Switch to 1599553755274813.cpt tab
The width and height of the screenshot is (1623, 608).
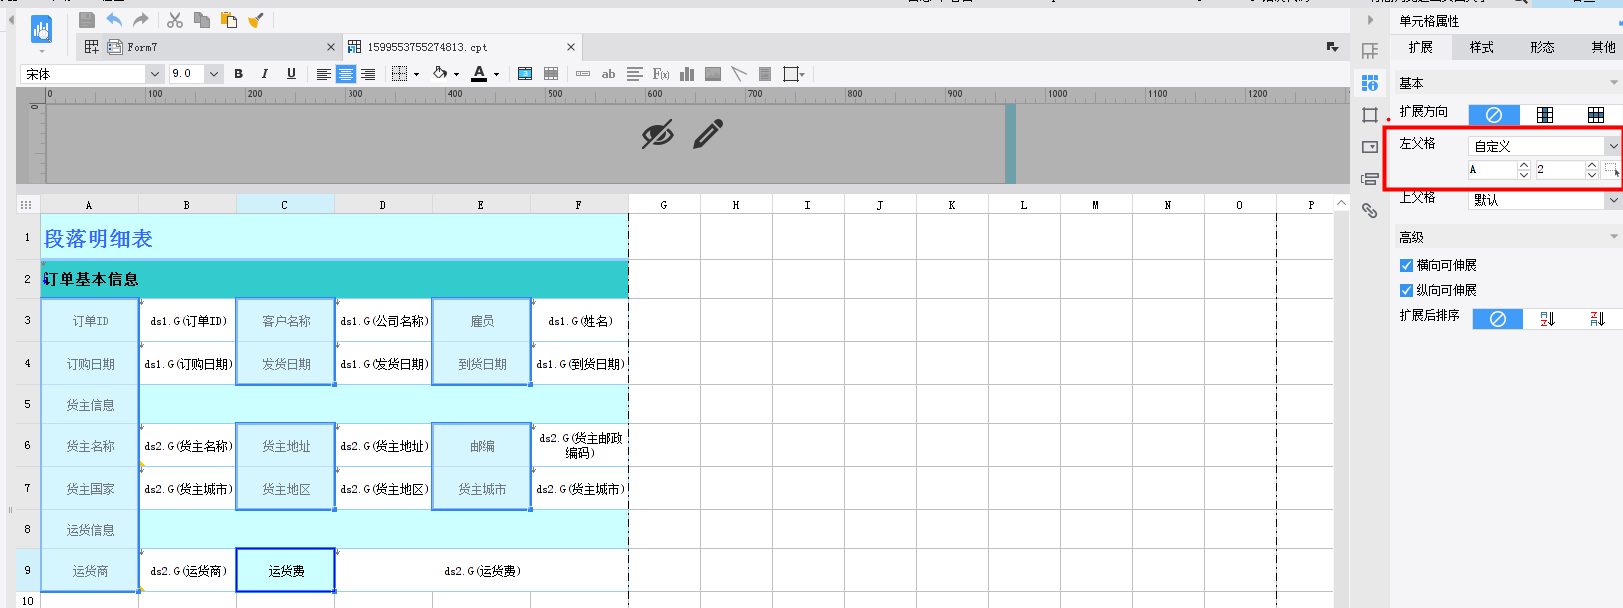427,47
